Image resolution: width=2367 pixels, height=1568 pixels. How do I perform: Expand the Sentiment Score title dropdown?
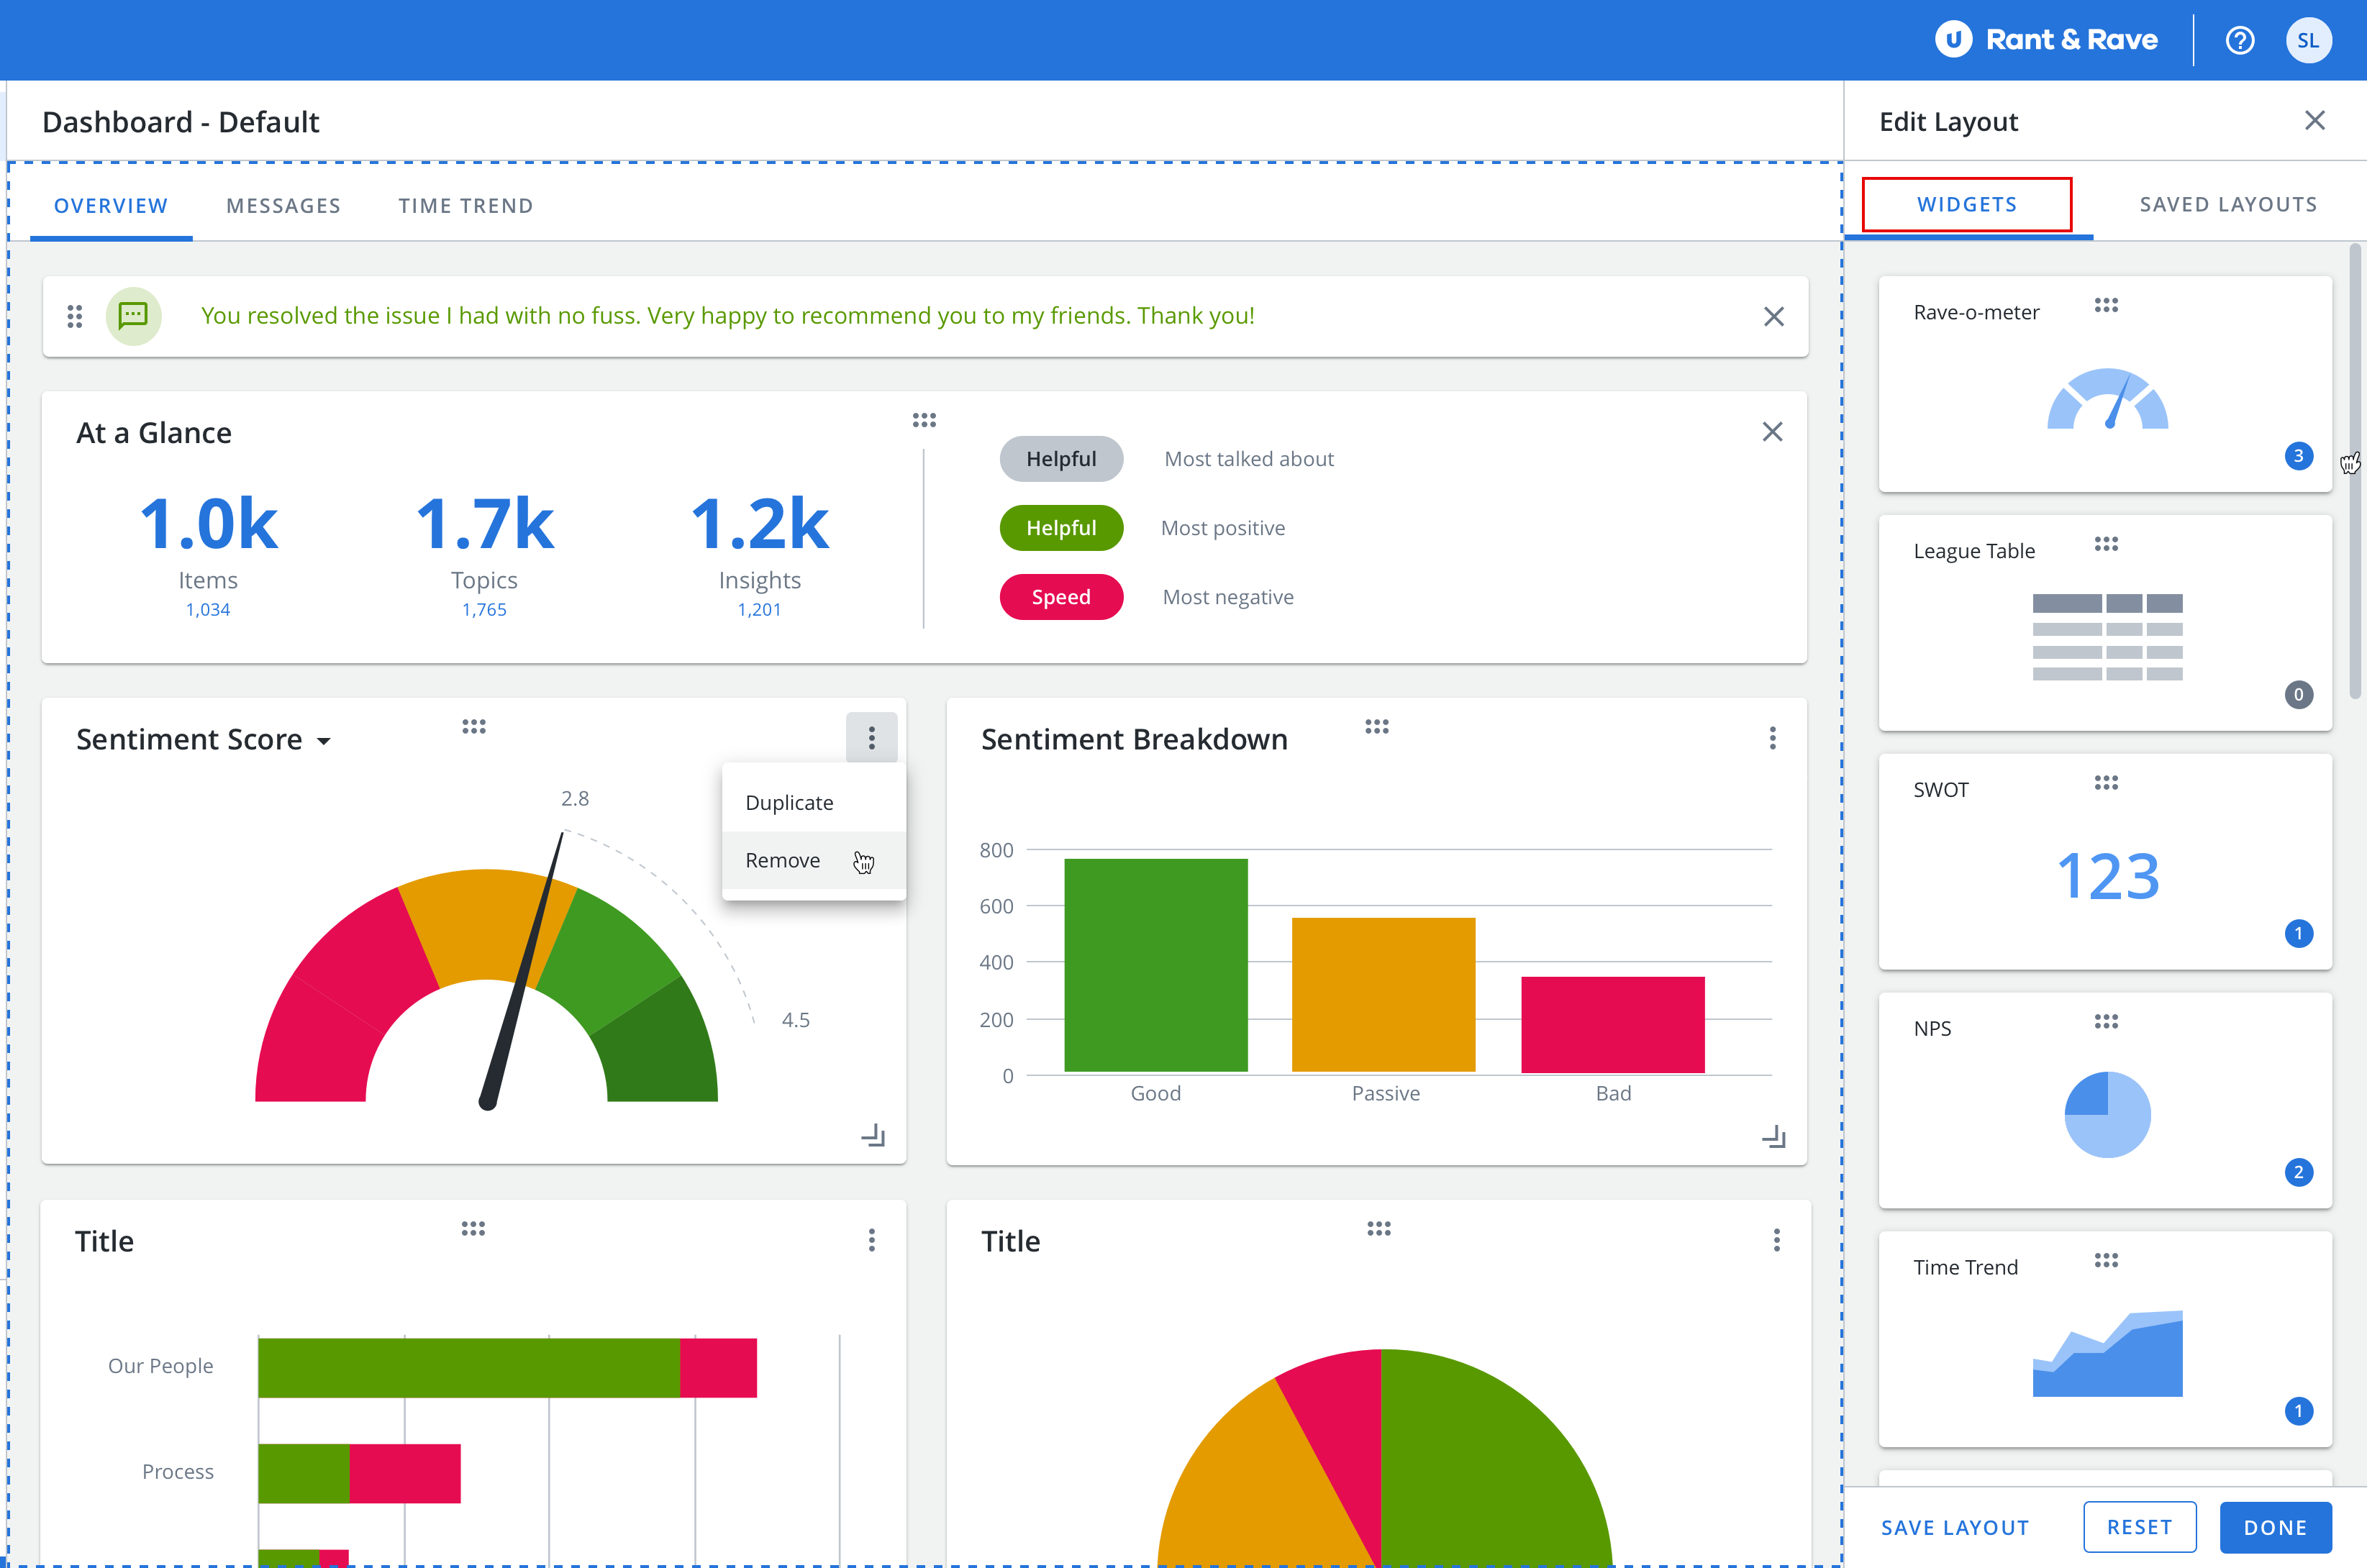point(323,741)
